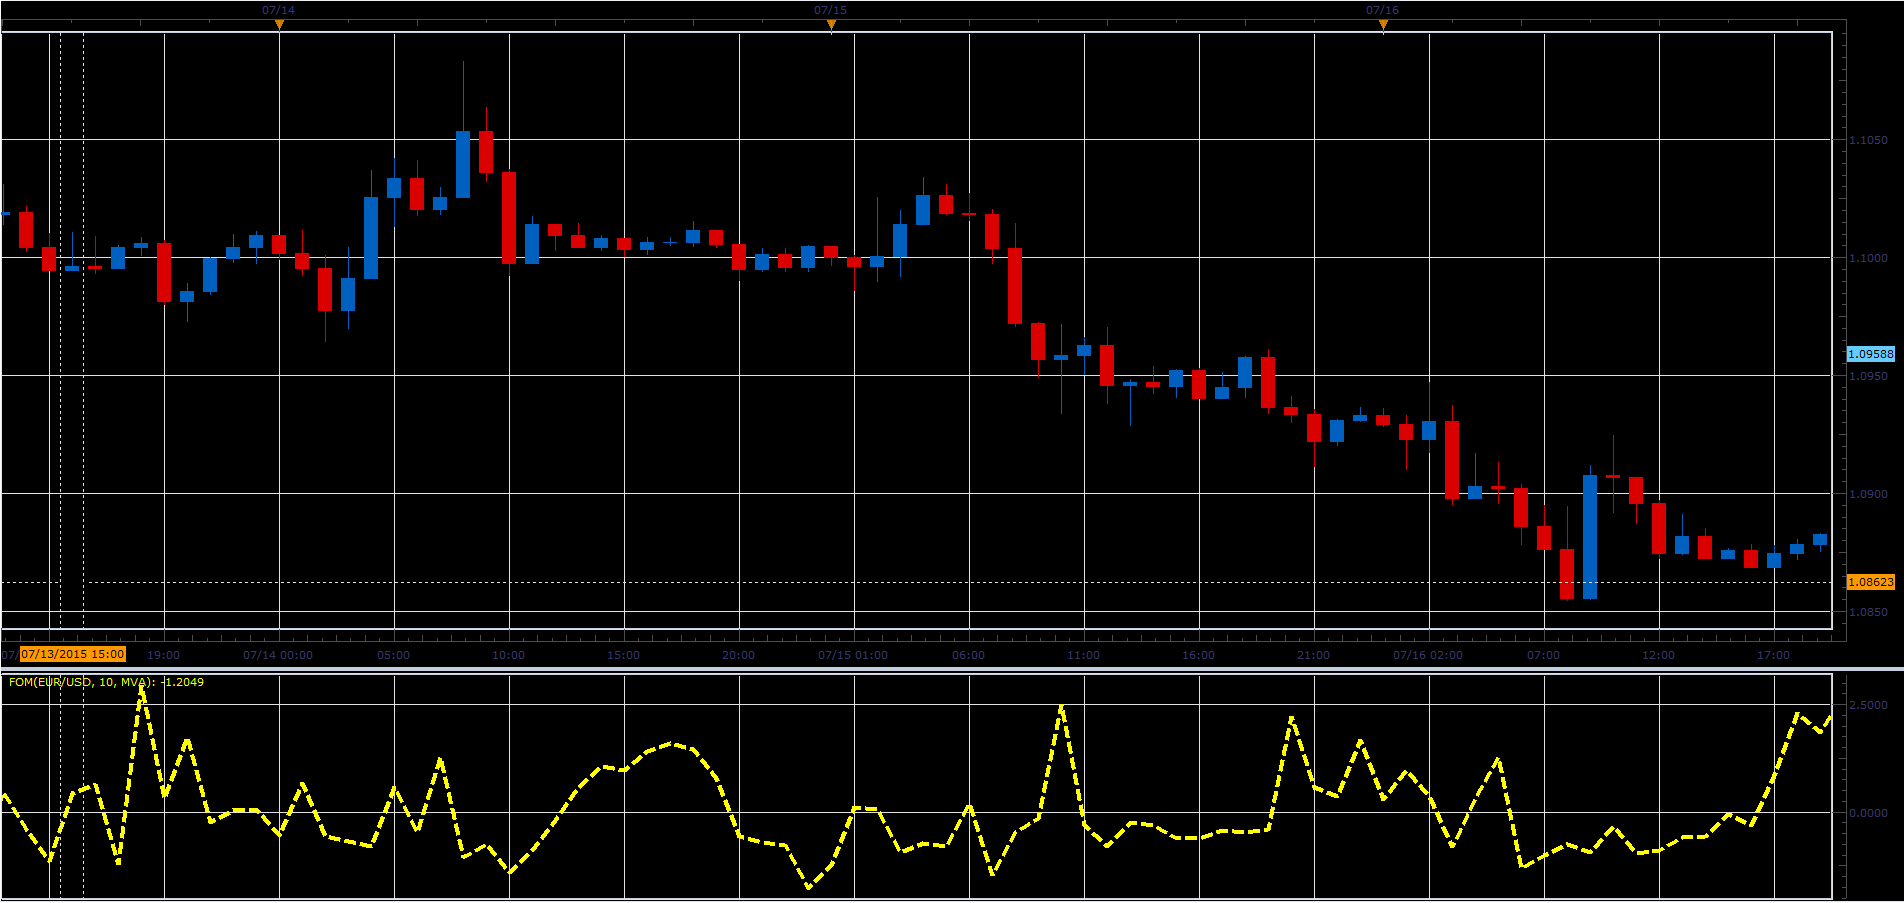The width and height of the screenshot is (1904, 903).
Task: Click the 16:00 time axis label
Action: [x=1199, y=655]
